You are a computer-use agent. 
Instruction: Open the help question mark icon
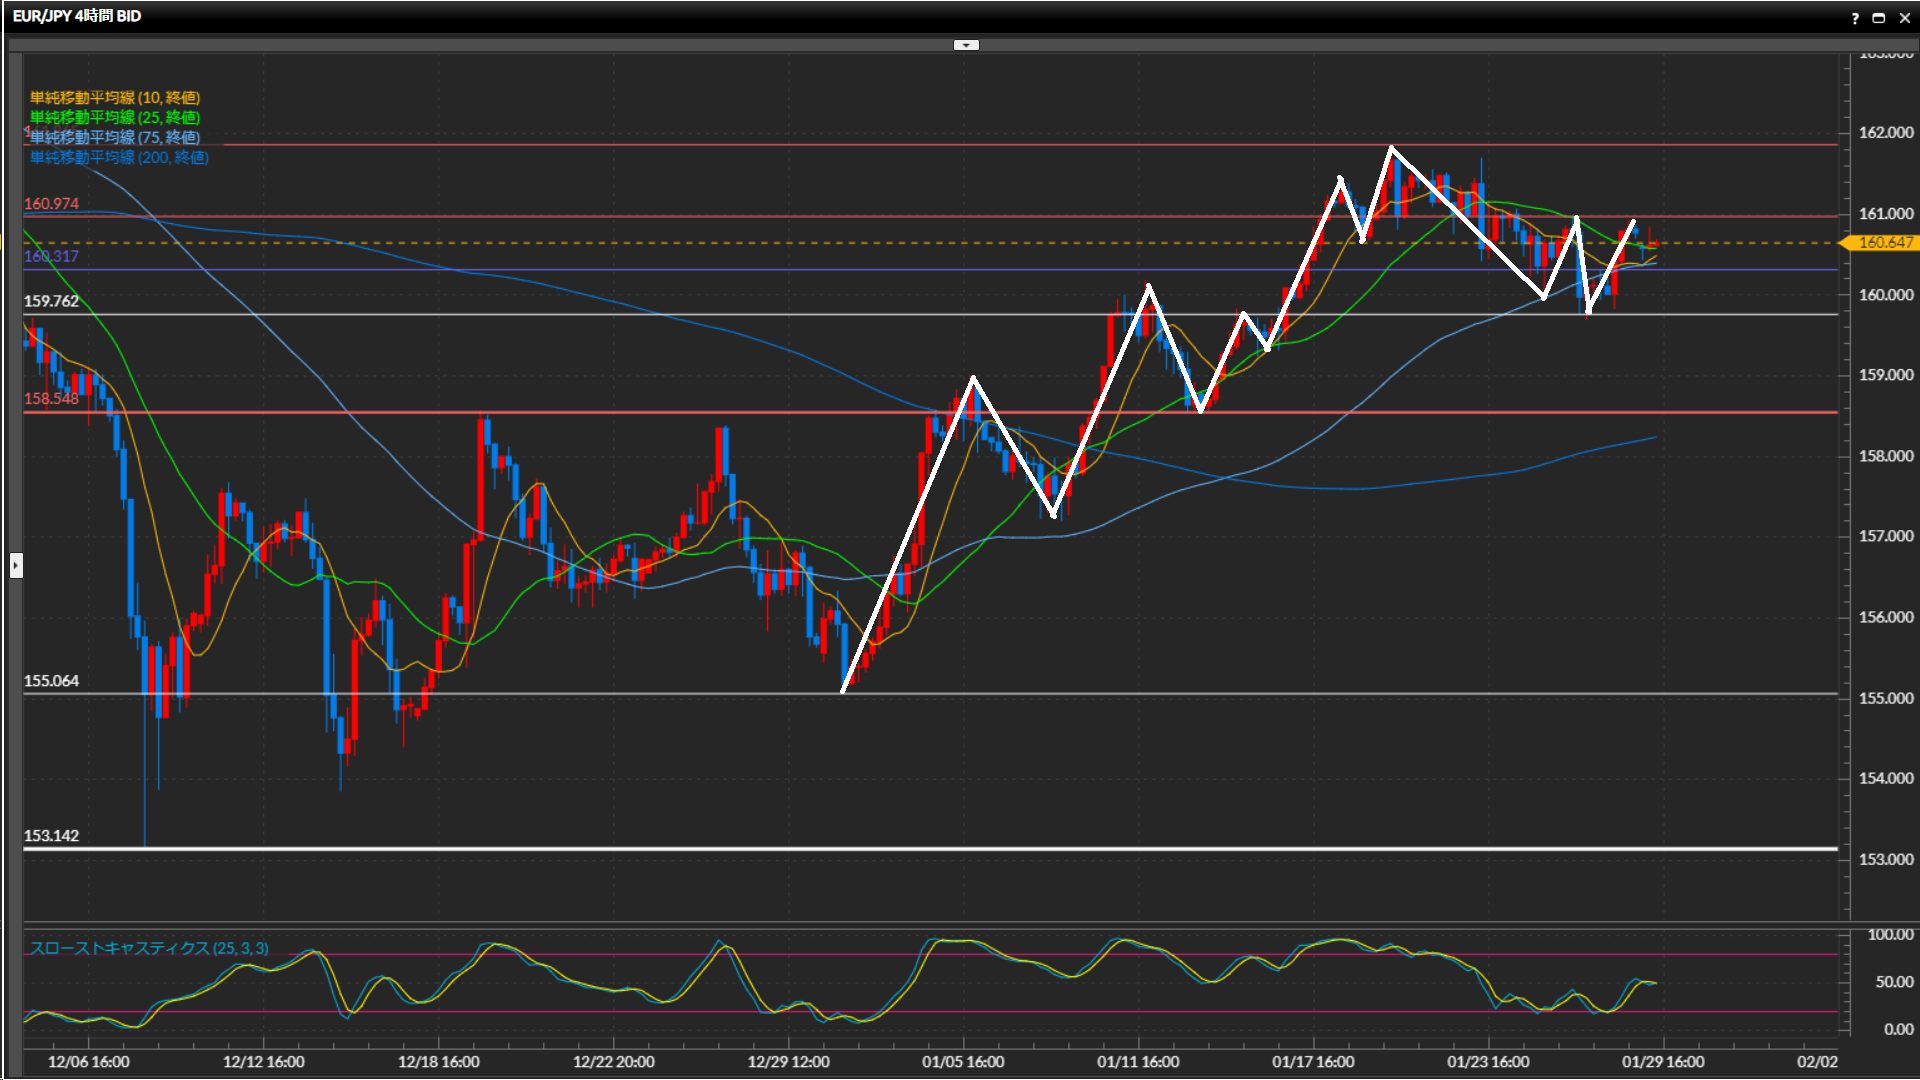pos(1855,18)
